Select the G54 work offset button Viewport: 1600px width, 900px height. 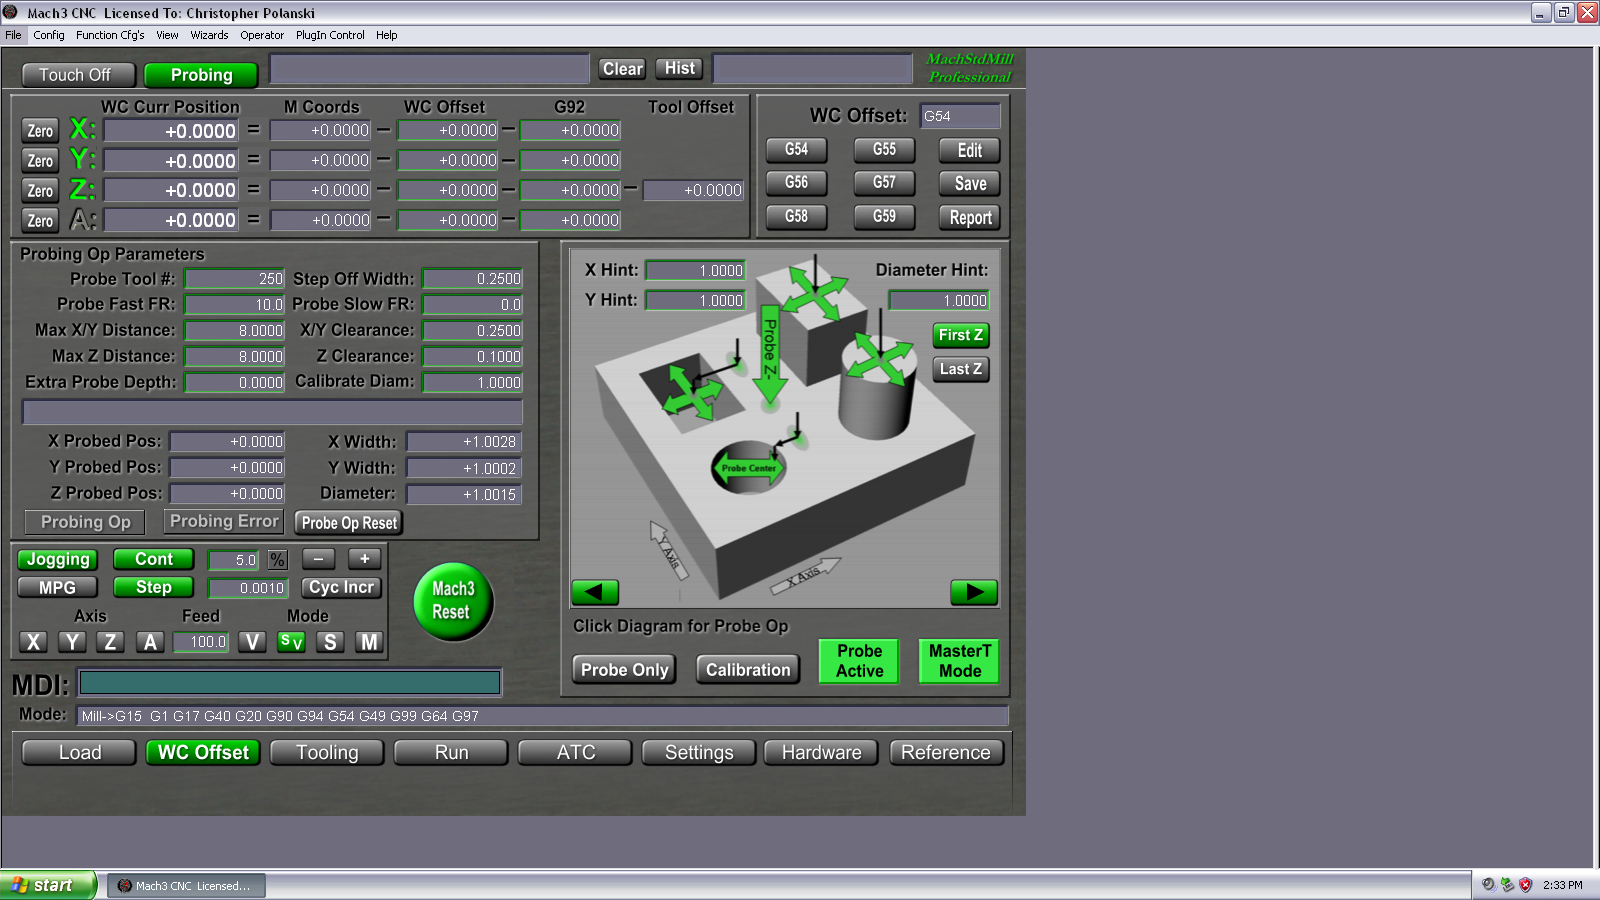coord(797,150)
